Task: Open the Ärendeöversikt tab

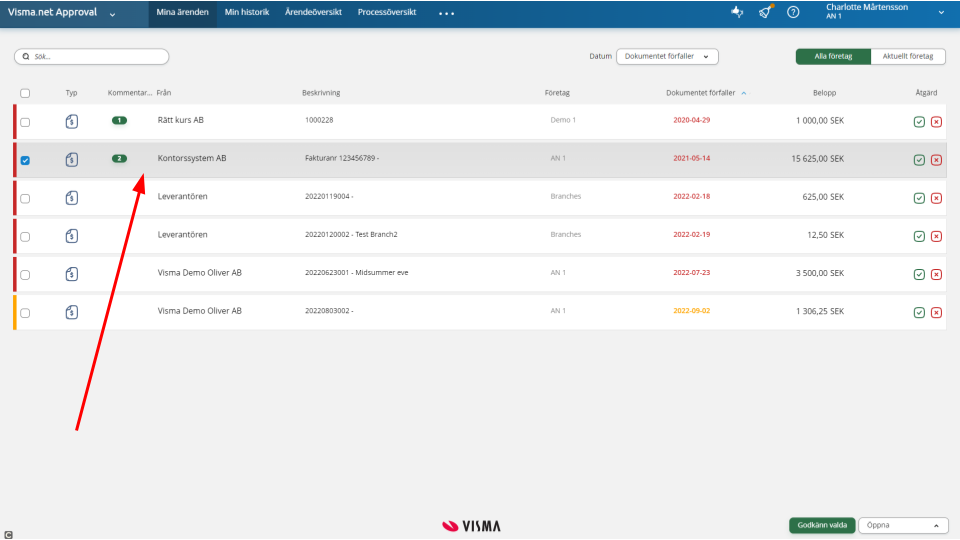Action: pos(313,12)
